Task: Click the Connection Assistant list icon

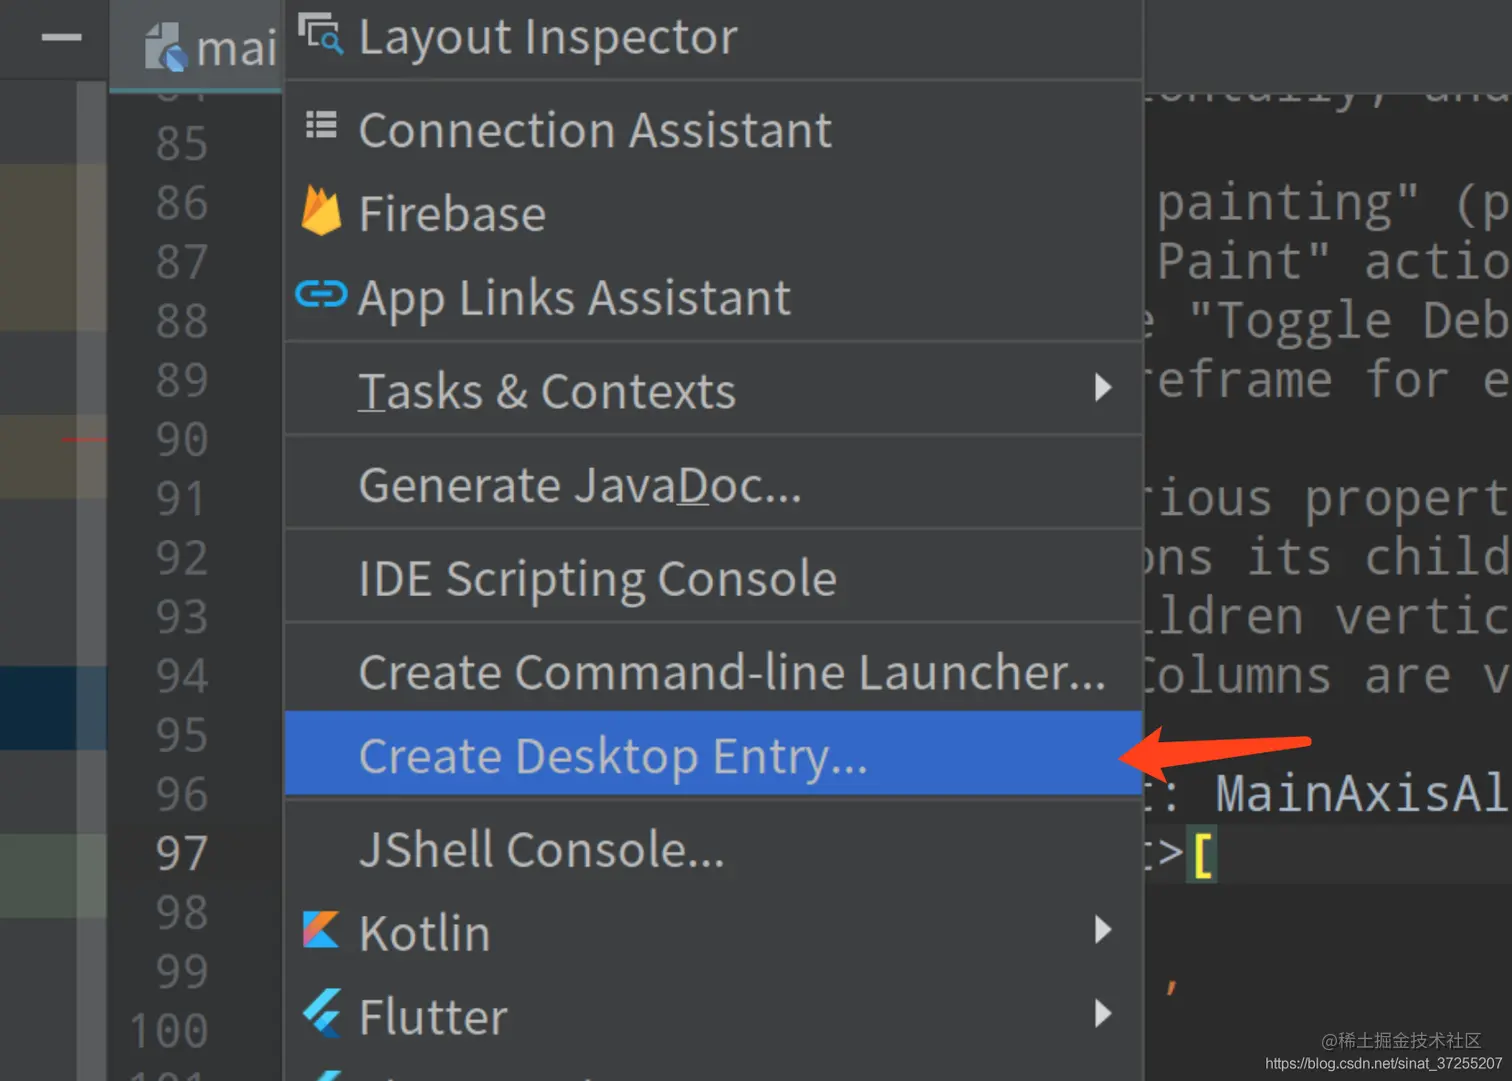Action: (x=321, y=125)
